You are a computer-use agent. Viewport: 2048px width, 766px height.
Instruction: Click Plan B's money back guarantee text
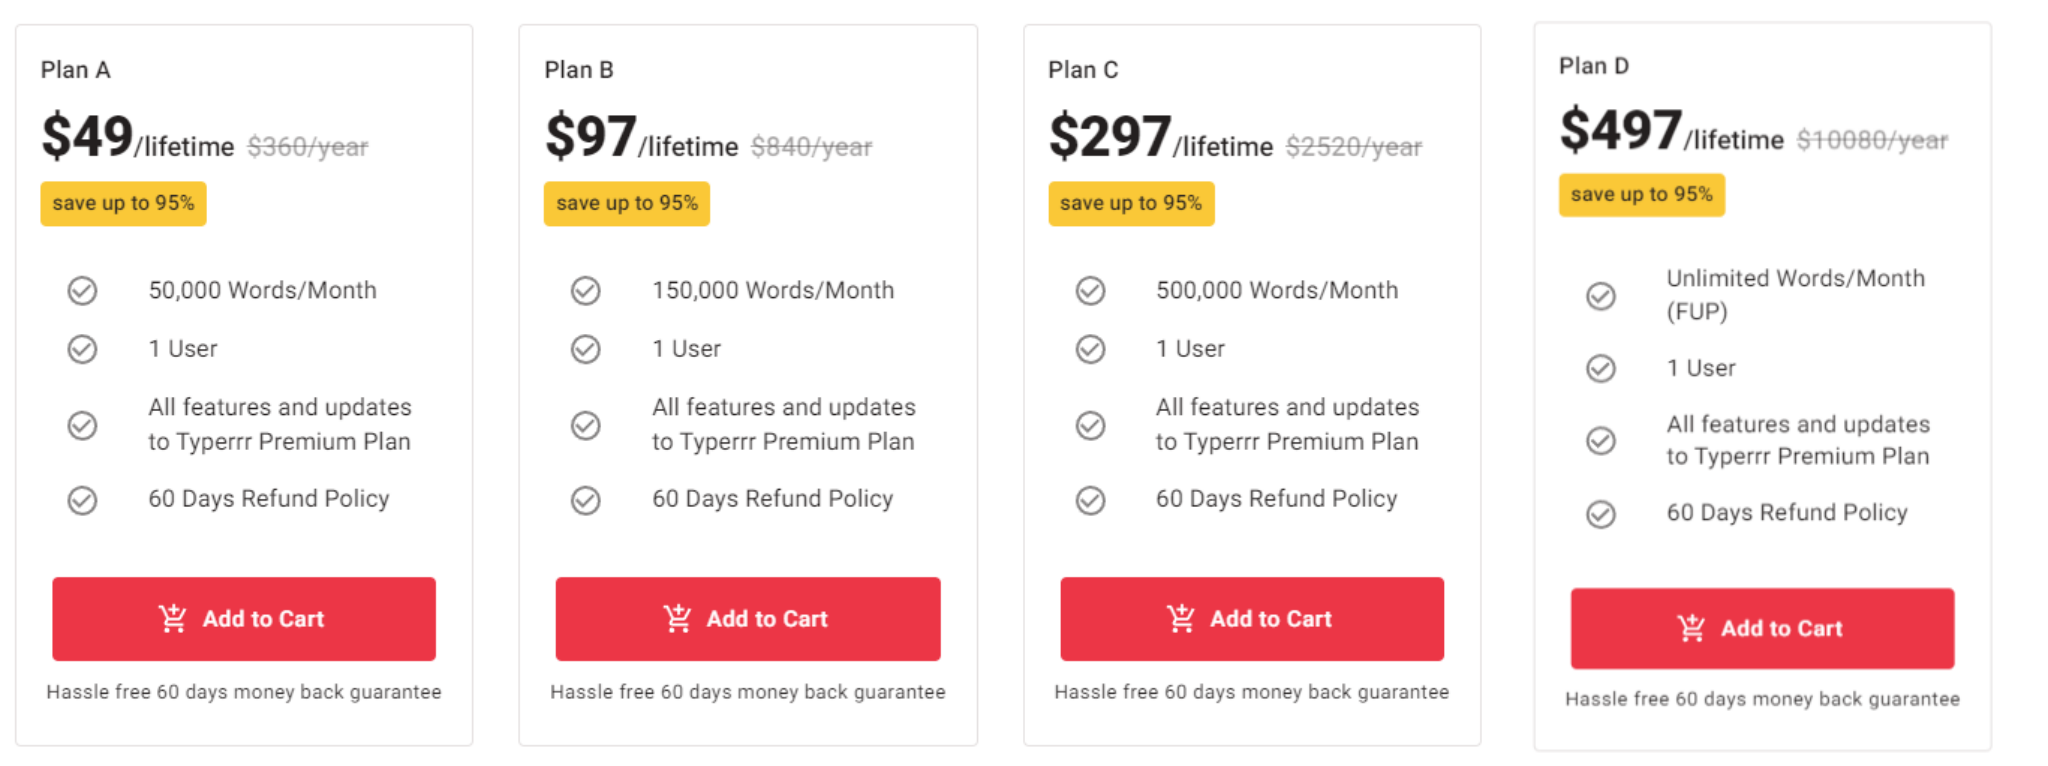(748, 692)
